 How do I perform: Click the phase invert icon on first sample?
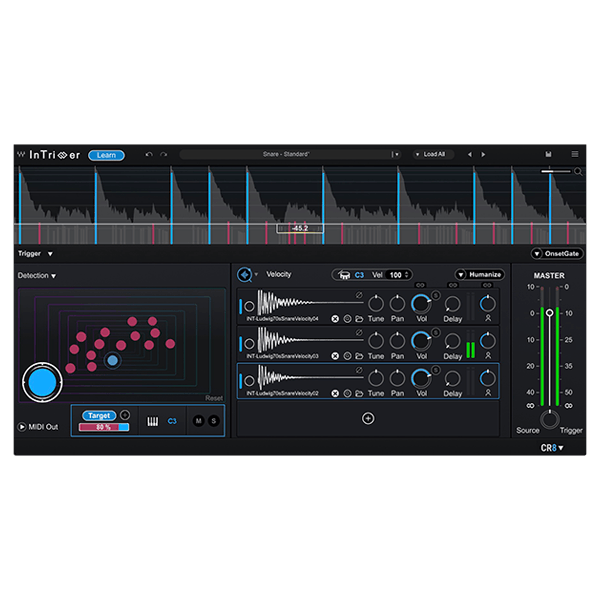point(359,295)
